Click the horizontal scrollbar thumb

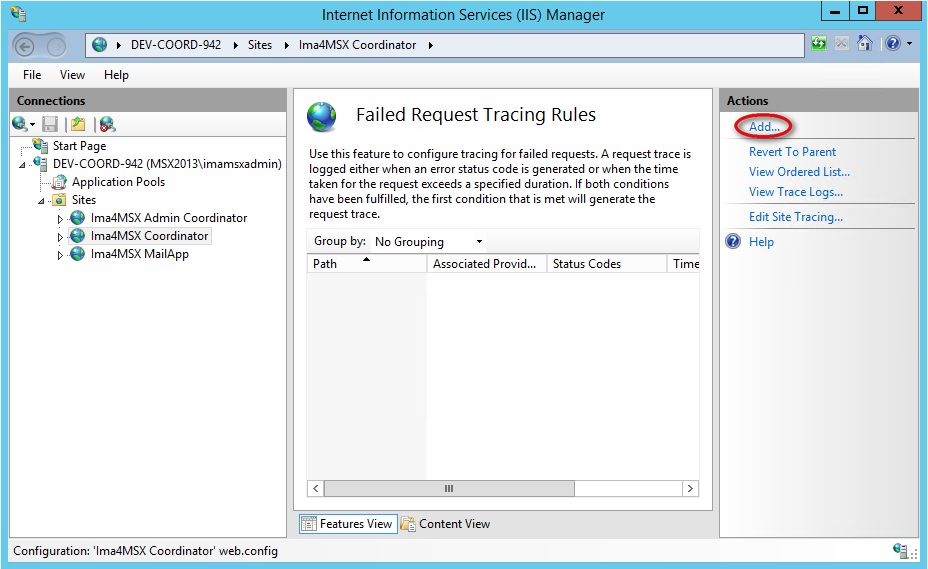point(449,488)
